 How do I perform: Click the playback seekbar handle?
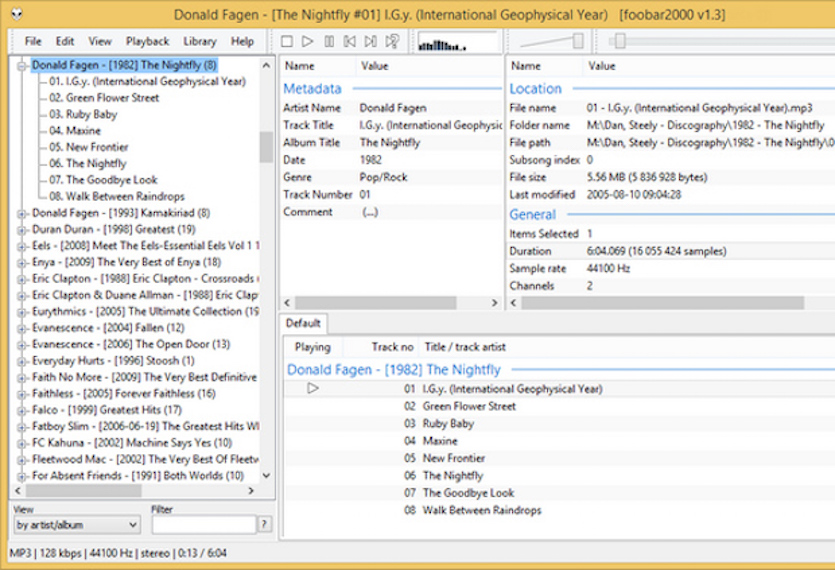coord(619,41)
